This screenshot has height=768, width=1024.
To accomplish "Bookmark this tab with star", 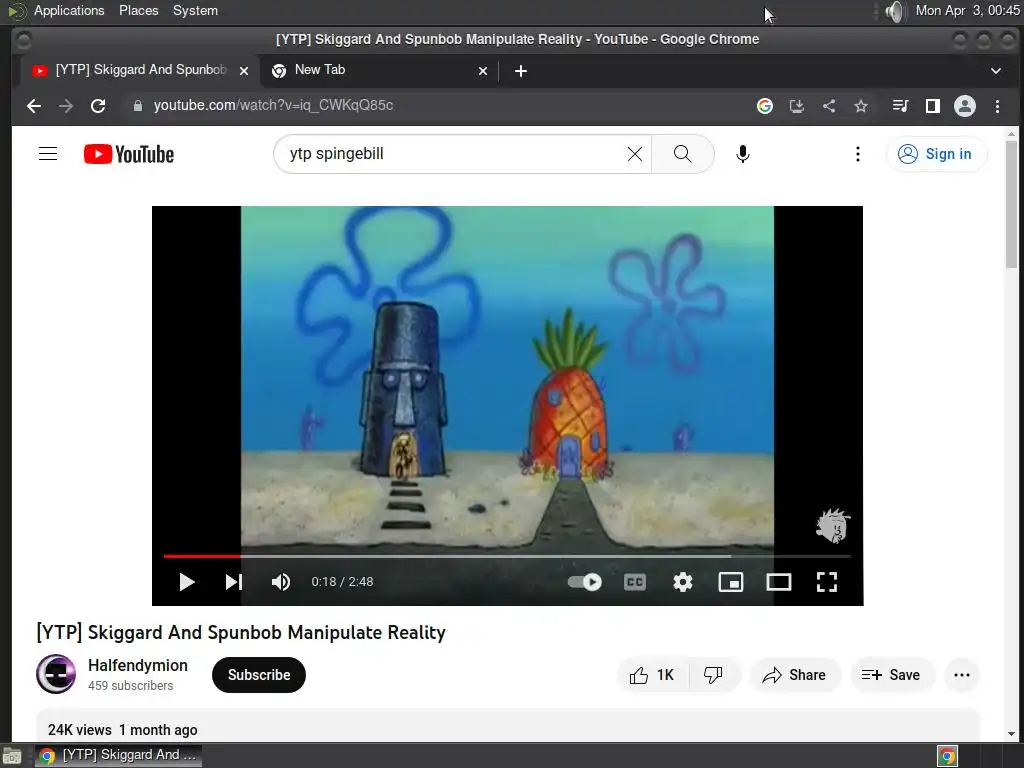I will pyautogui.click(x=861, y=106).
